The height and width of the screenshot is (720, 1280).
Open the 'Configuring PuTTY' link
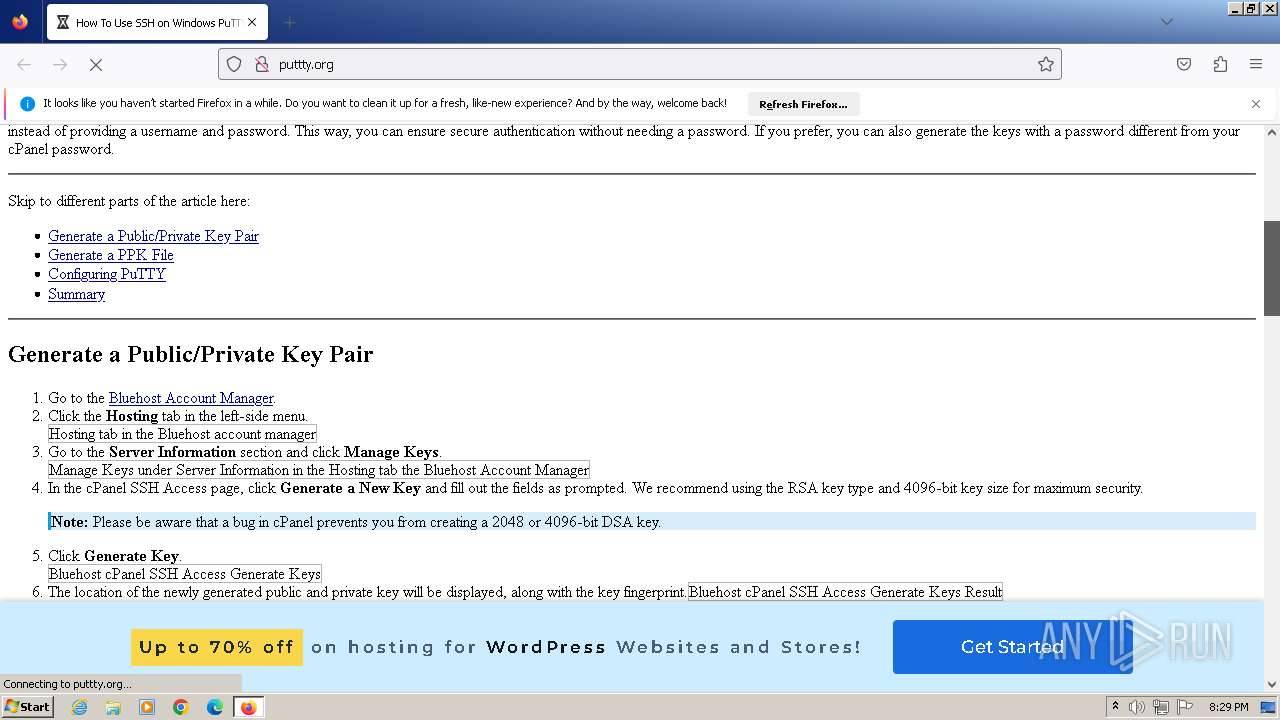107,274
